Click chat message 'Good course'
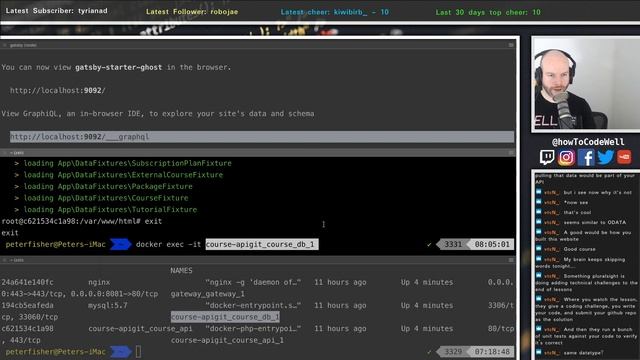This screenshot has height=360, width=640. point(579,249)
